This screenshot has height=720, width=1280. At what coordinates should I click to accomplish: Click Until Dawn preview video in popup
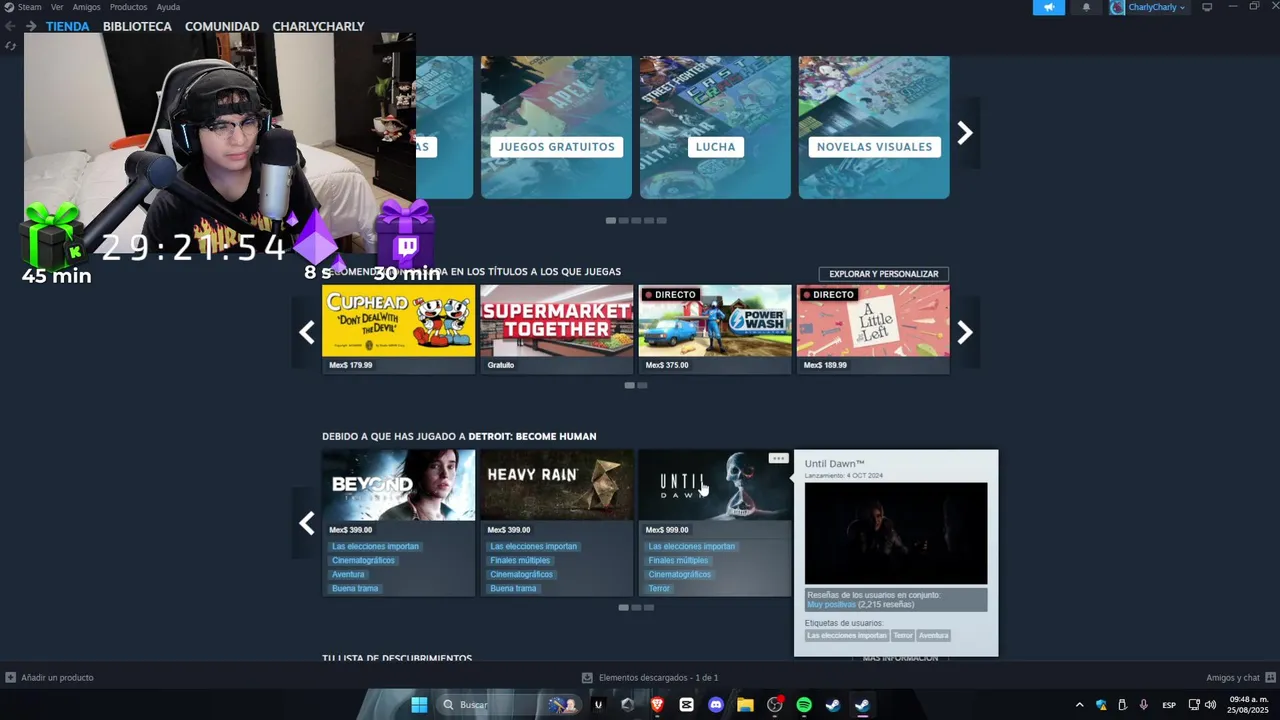click(896, 534)
